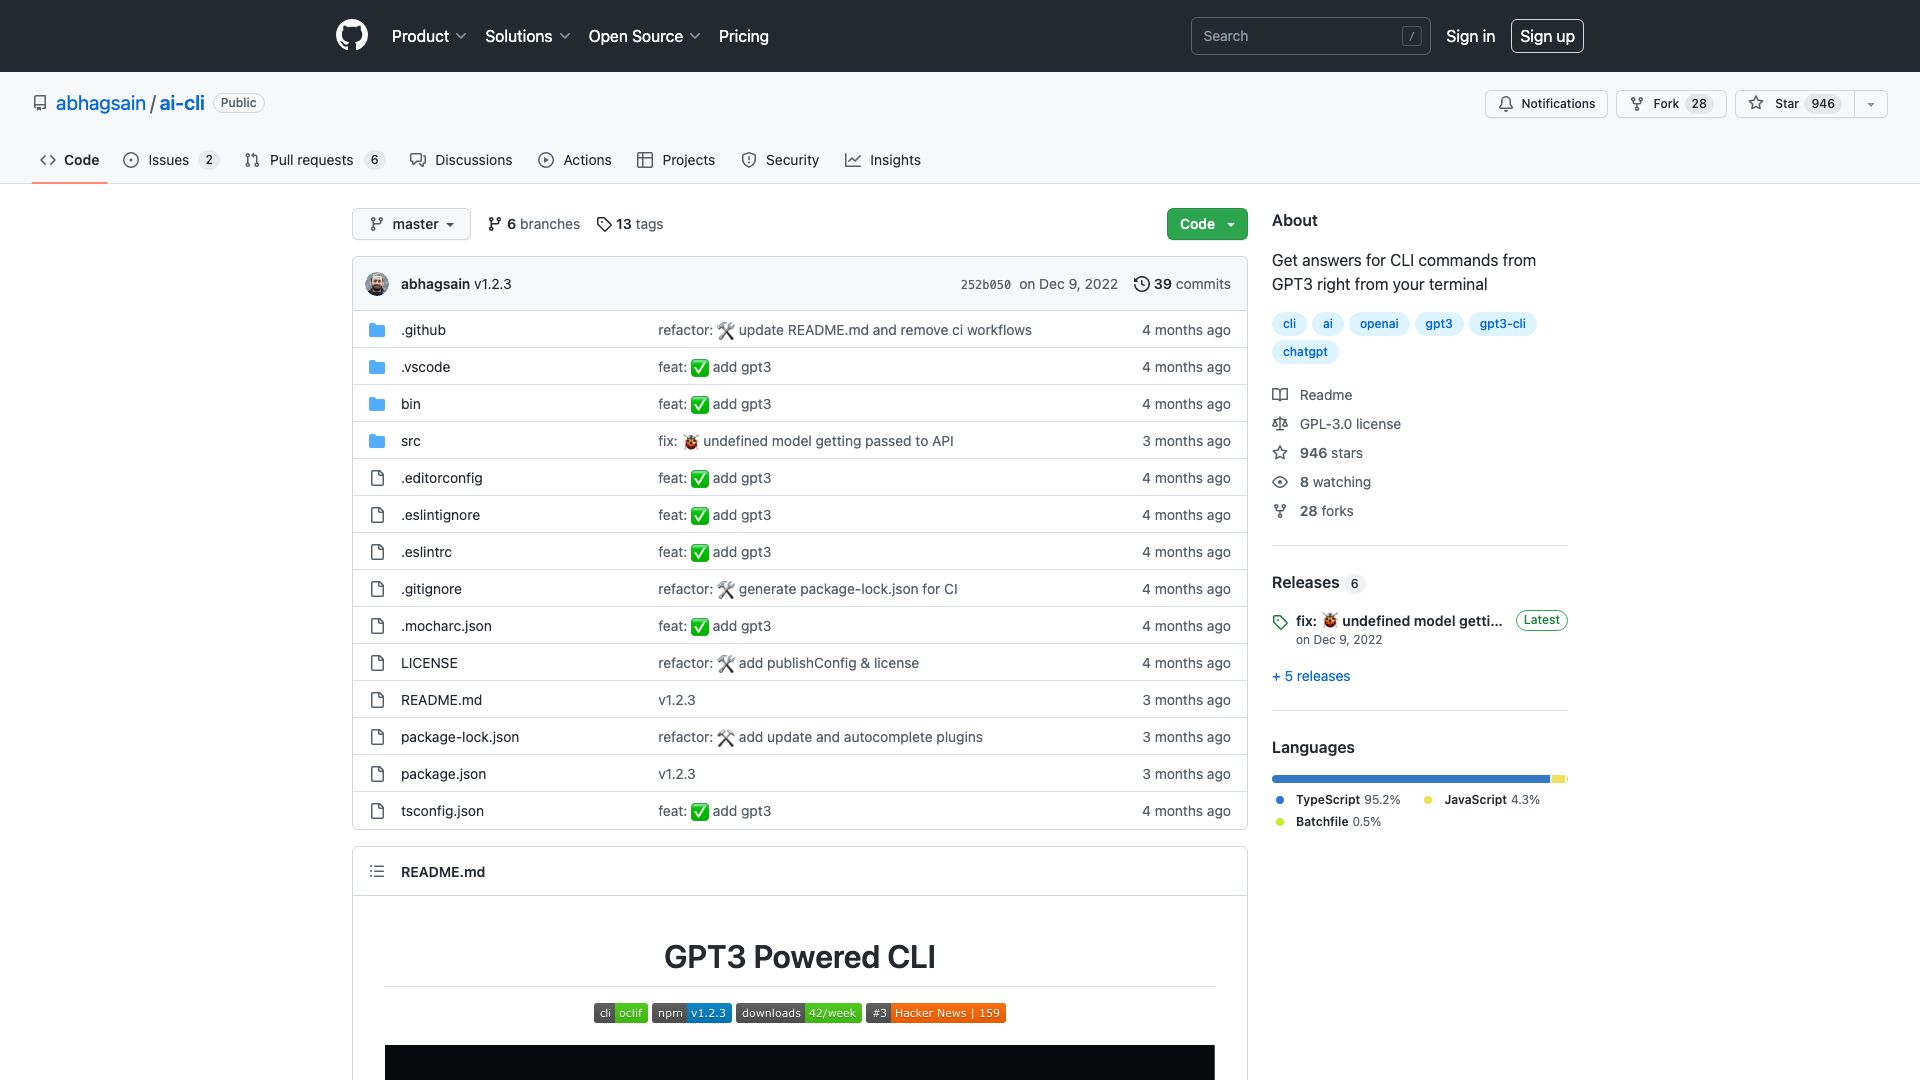The height and width of the screenshot is (1080, 1920).
Task: Click the downloads 42/week badge
Action: click(799, 1013)
